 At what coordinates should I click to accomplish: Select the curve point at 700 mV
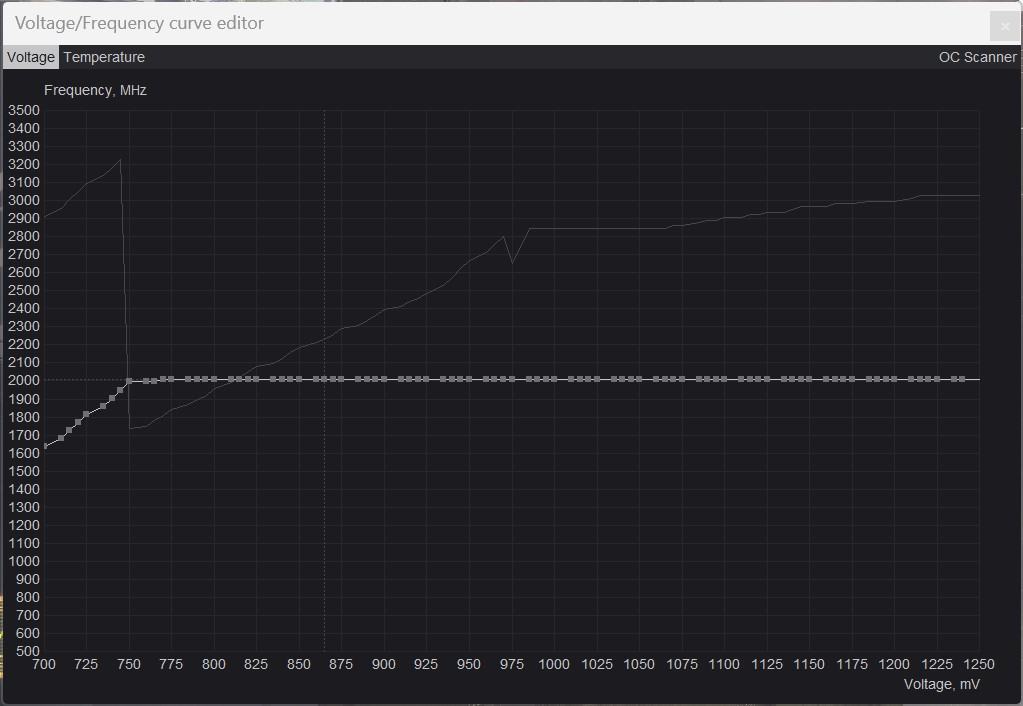(x=44, y=446)
